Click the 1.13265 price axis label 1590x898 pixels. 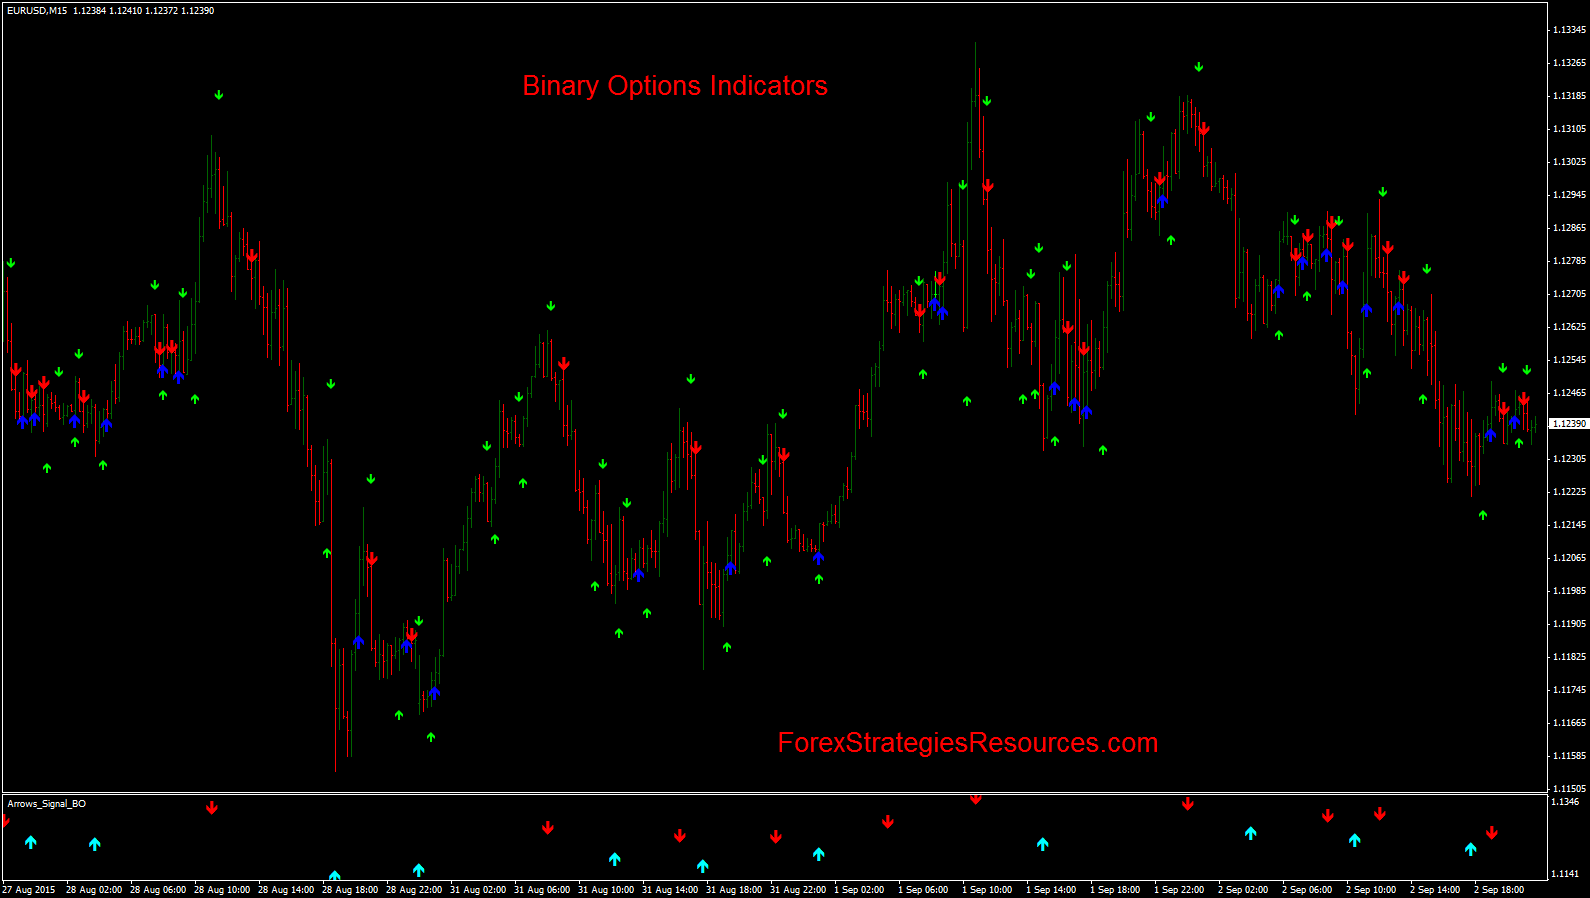[x=1569, y=63]
